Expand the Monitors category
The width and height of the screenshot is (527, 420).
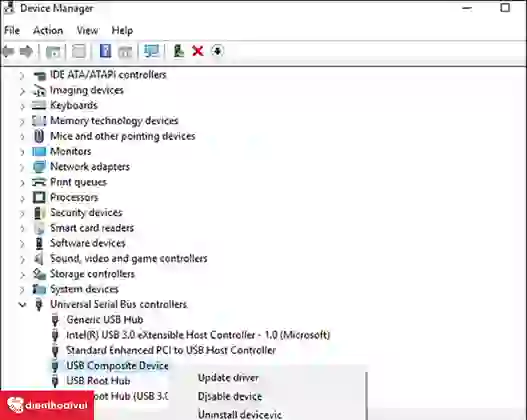click(22, 152)
